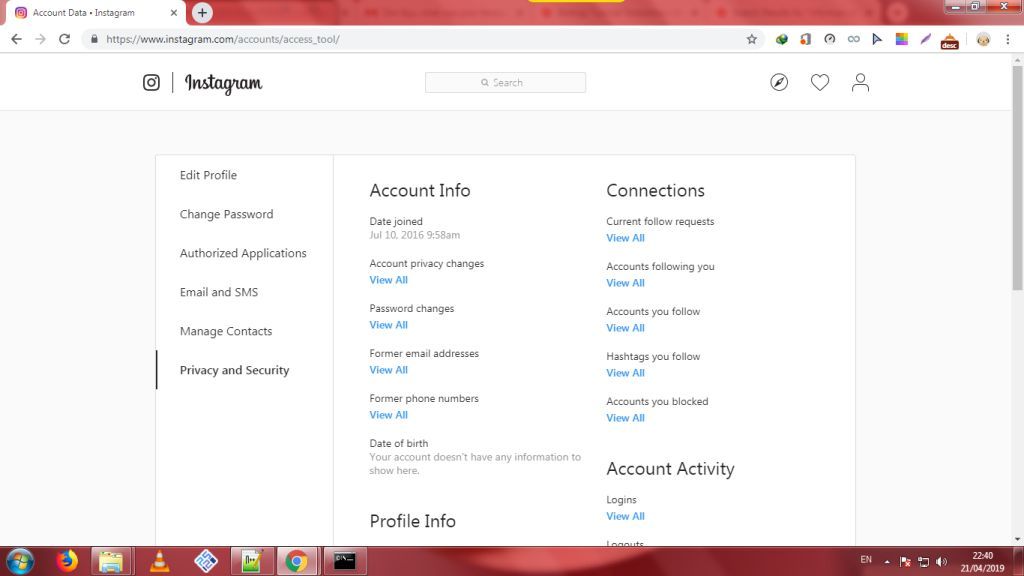Select Edit Profile in the sidebar
Viewport: 1024px width, 576px height.
coord(208,175)
